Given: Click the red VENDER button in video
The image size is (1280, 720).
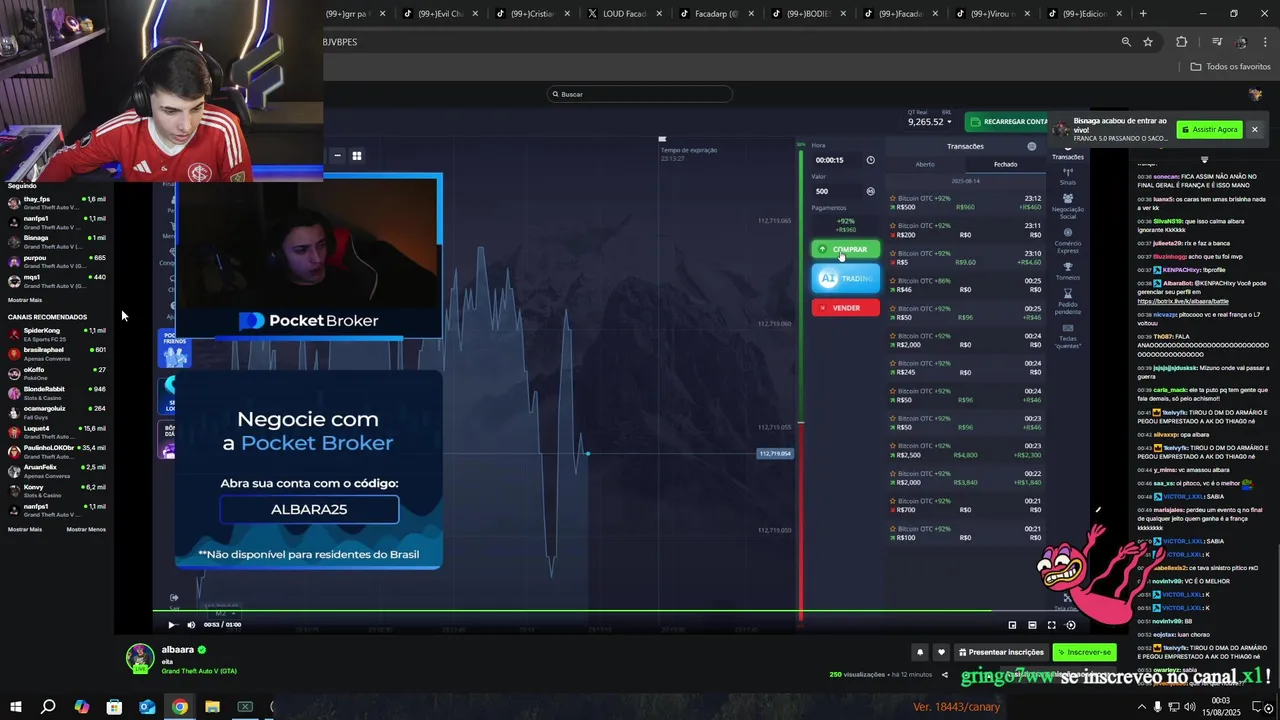Looking at the screenshot, I should click(x=846, y=308).
